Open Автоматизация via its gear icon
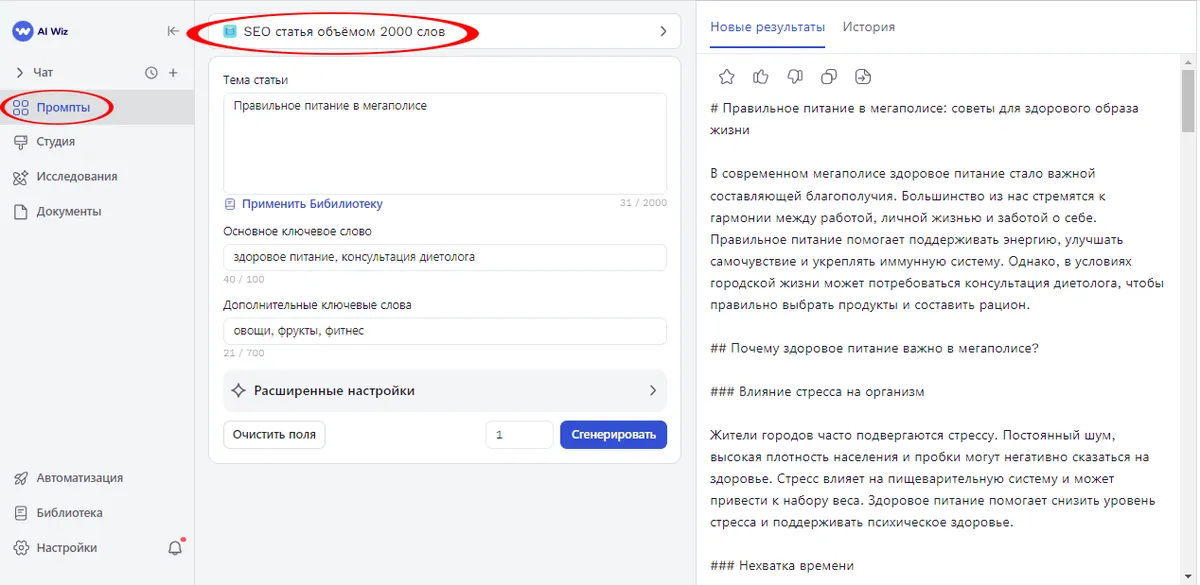The height and width of the screenshot is (585, 1200). coord(22,477)
